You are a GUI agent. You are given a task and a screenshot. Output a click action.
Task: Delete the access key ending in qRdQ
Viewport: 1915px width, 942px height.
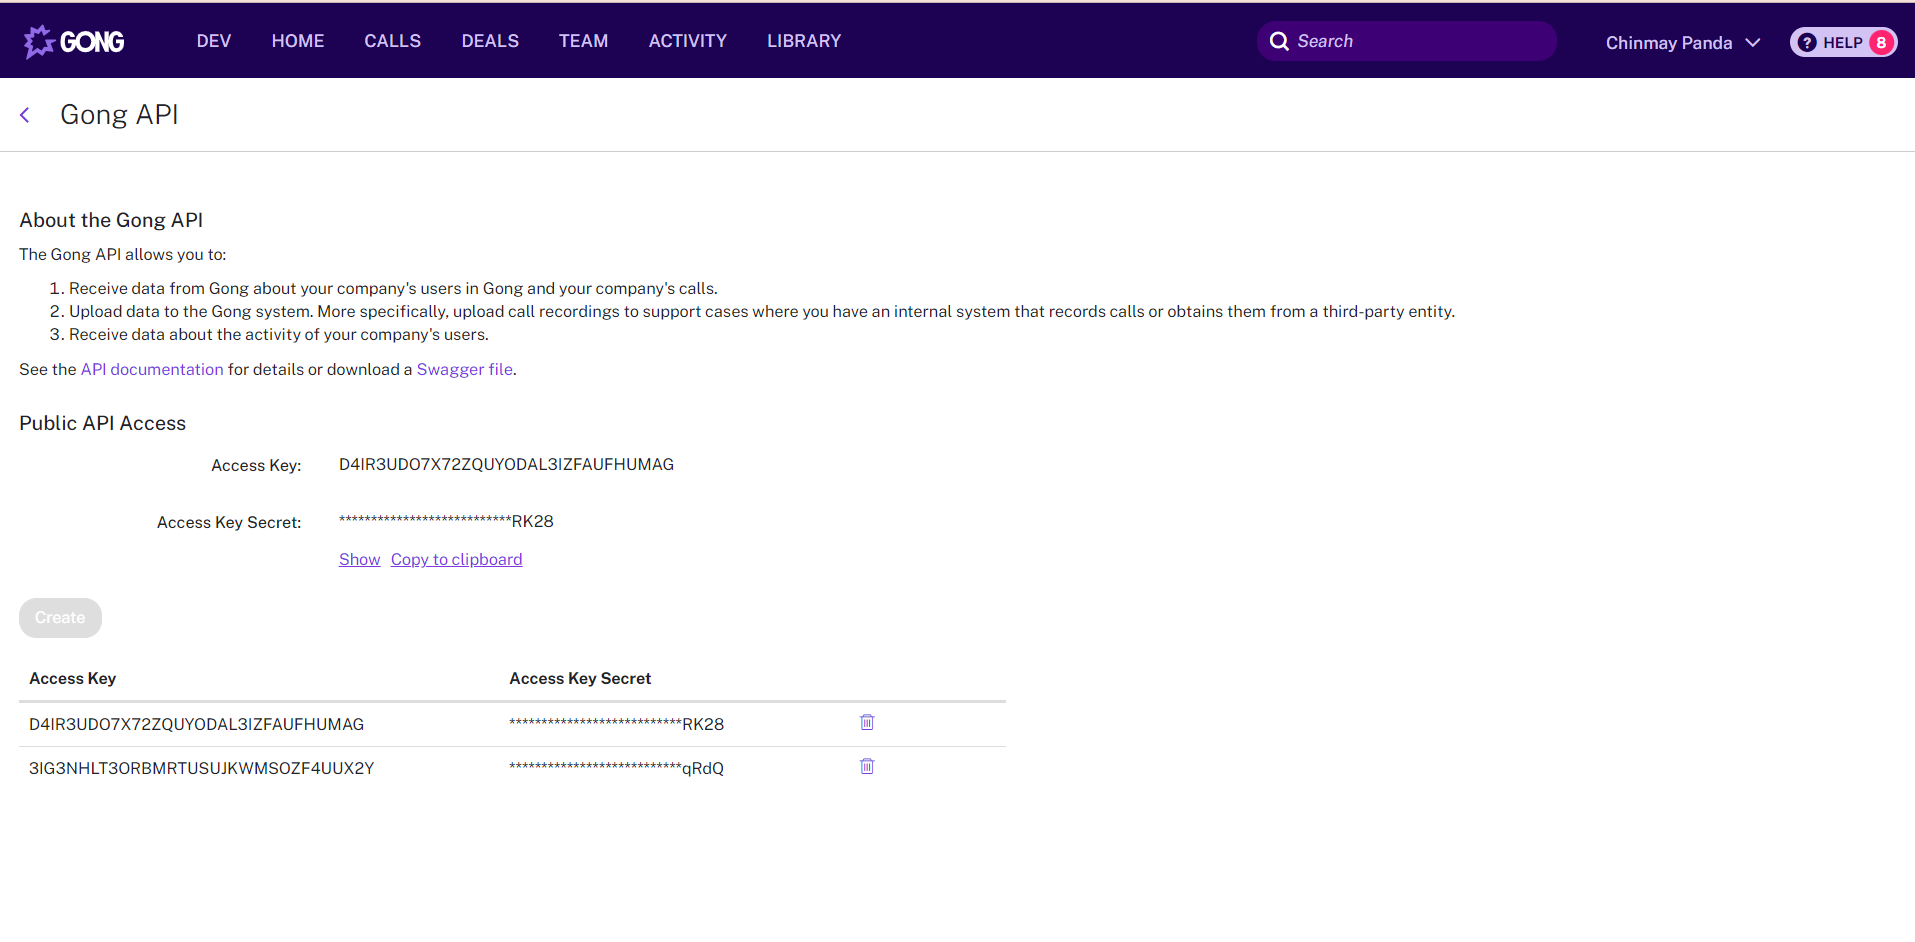pyautogui.click(x=867, y=766)
